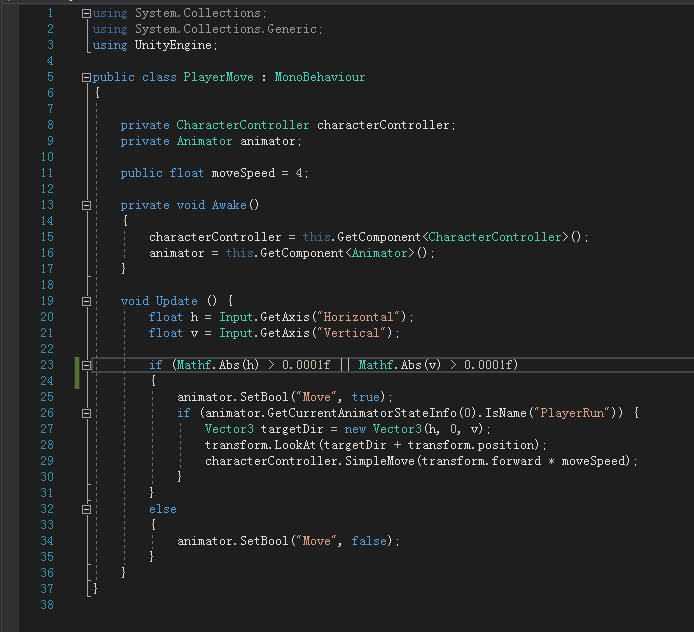Click line number 1 in the margin
The width and height of the screenshot is (694, 632).
(50, 13)
